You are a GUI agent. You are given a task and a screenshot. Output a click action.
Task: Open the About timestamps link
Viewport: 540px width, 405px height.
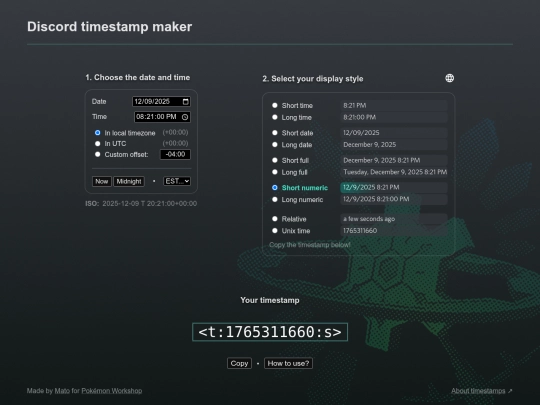pyautogui.click(x=481, y=391)
